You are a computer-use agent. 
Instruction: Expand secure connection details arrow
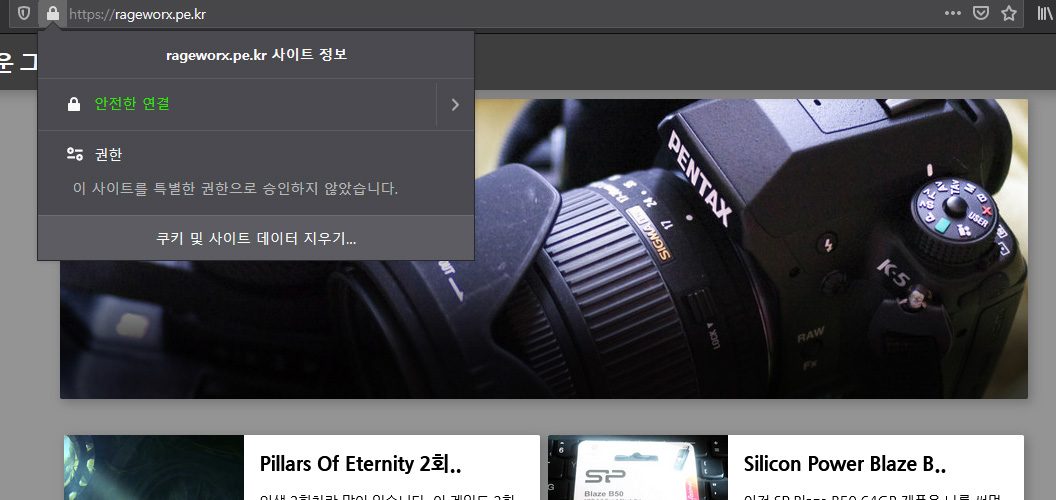(455, 104)
